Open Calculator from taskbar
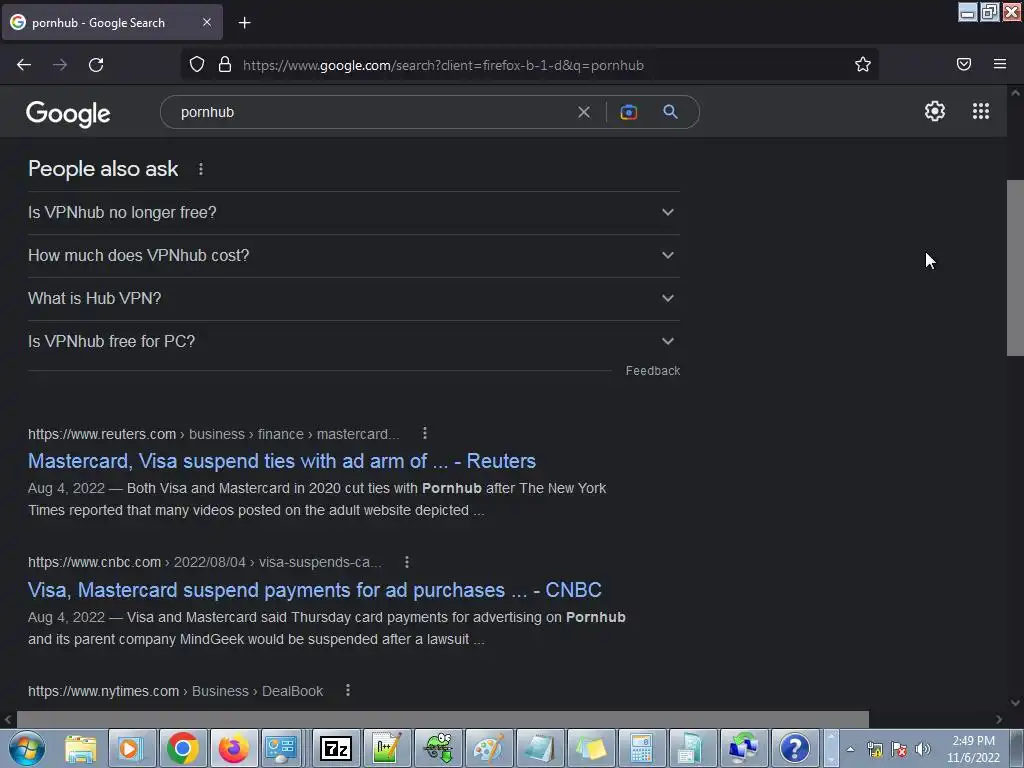This screenshot has height=768, width=1024. coord(641,748)
